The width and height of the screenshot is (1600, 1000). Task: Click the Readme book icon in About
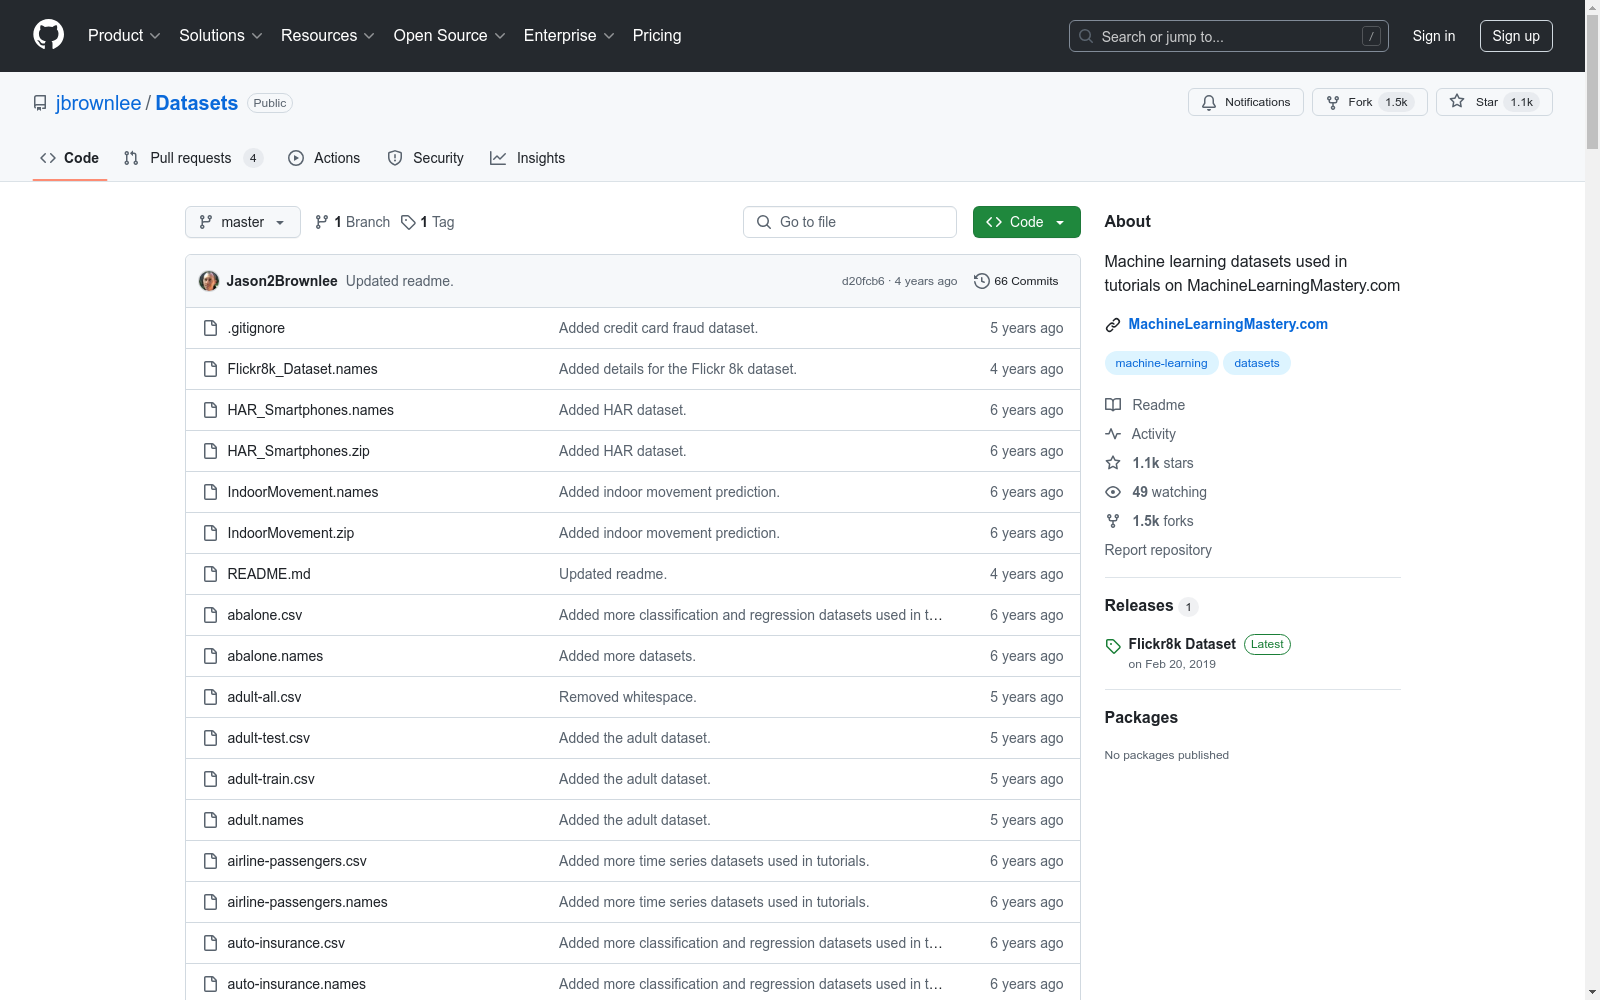pyautogui.click(x=1113, y=405)
